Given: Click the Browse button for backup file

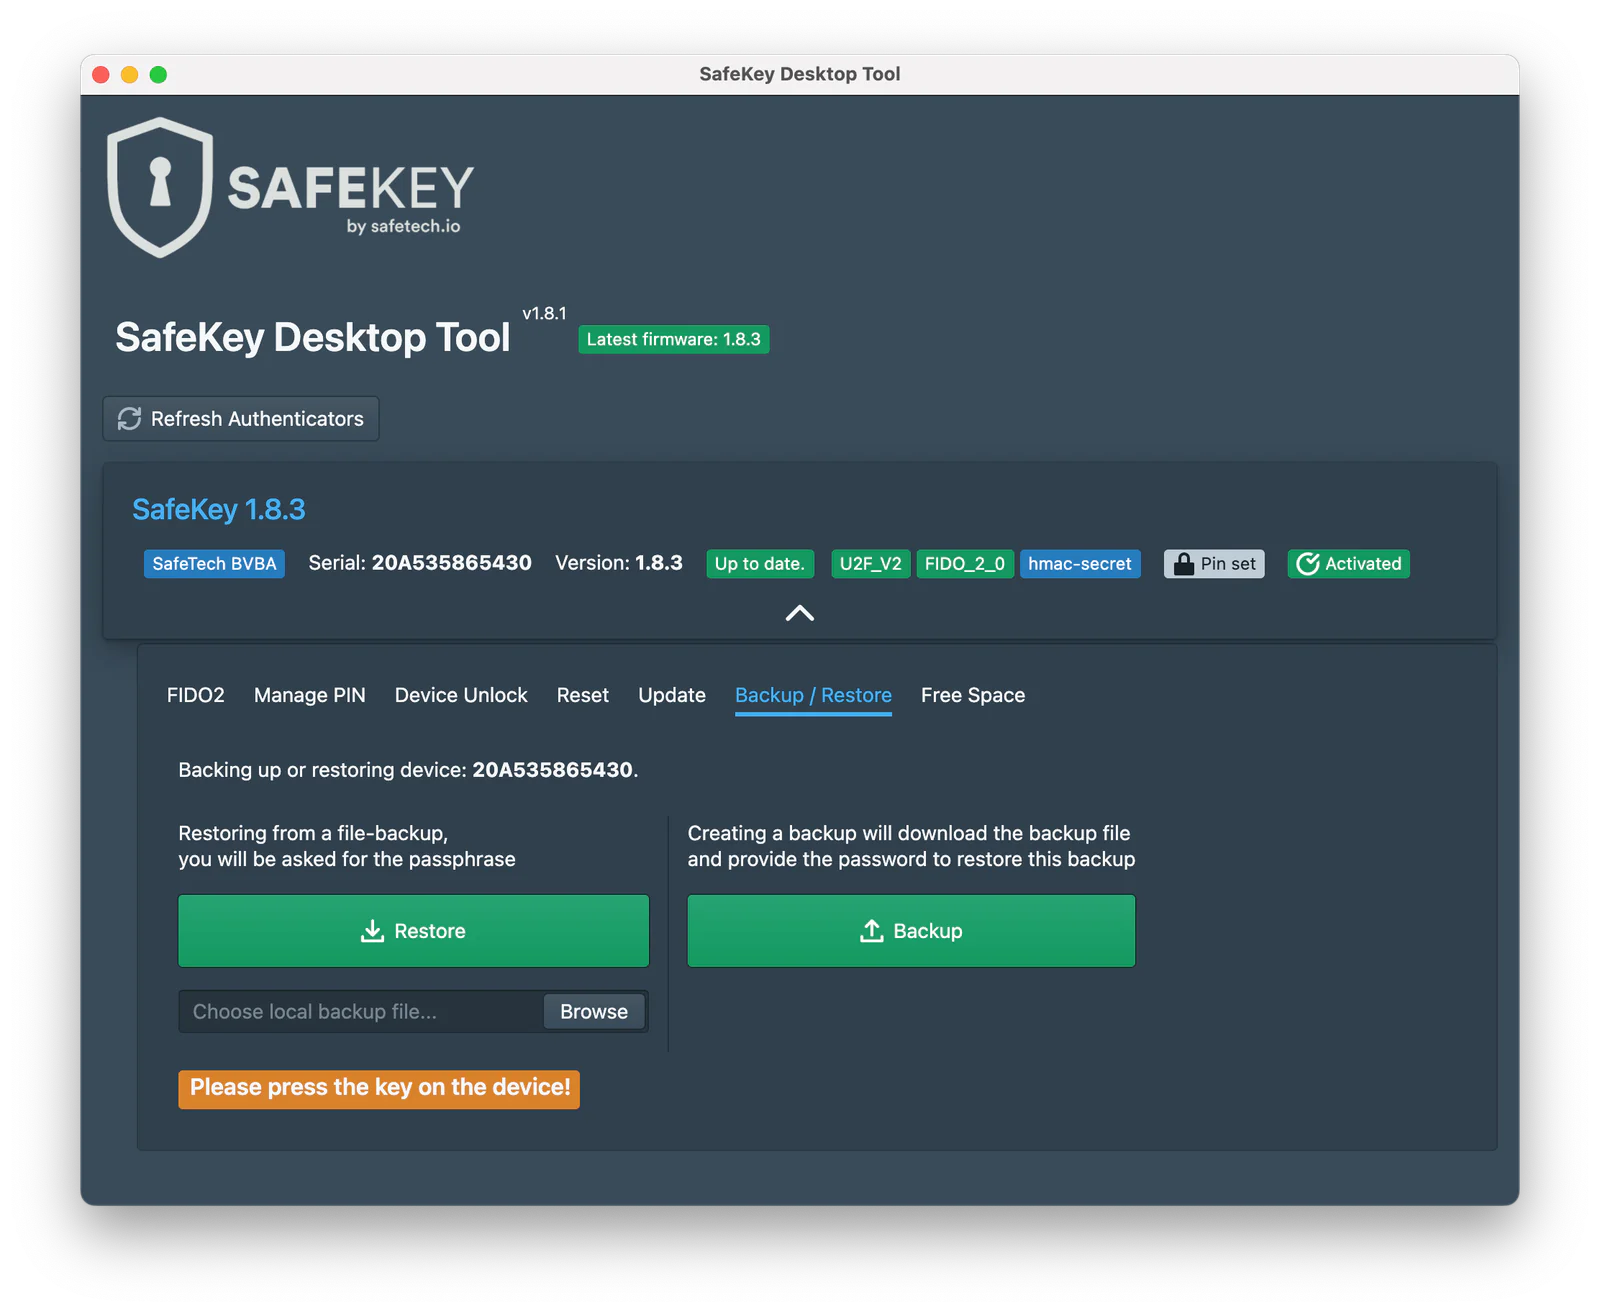Looking at the screenshot, I should tap(594, 1012).
